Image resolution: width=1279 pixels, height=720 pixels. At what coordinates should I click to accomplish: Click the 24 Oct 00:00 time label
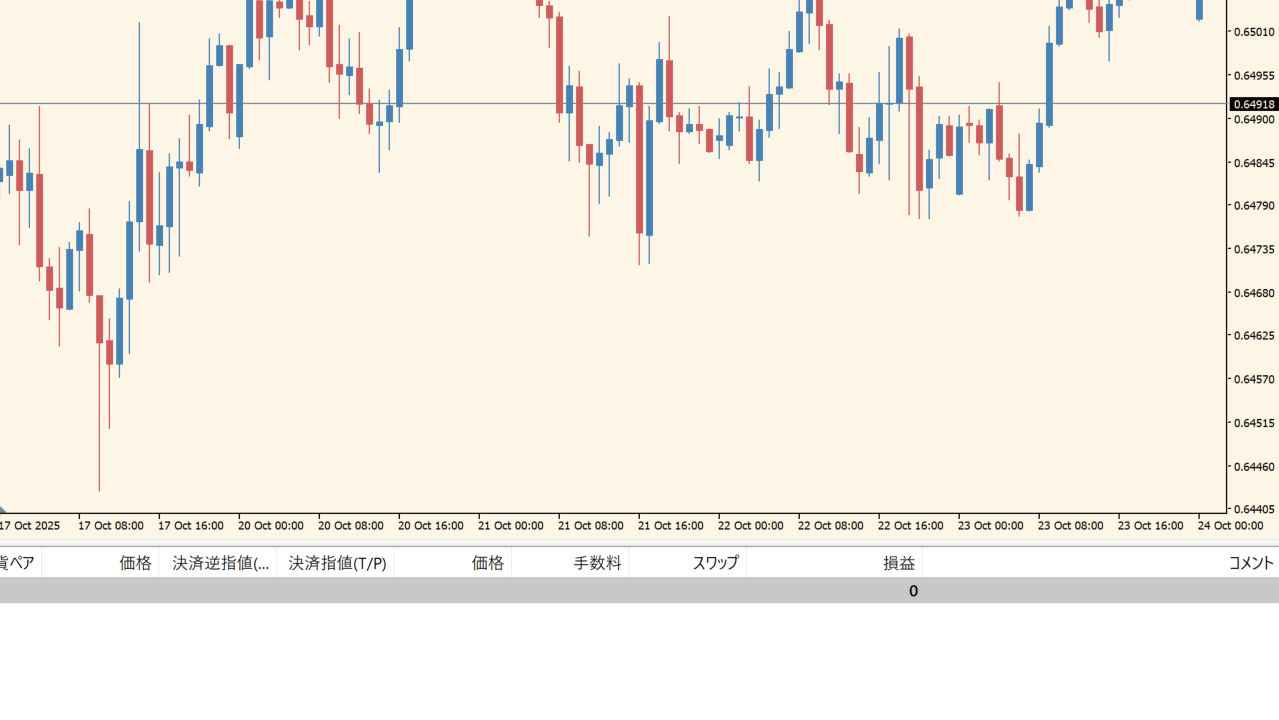point(1230,526)
